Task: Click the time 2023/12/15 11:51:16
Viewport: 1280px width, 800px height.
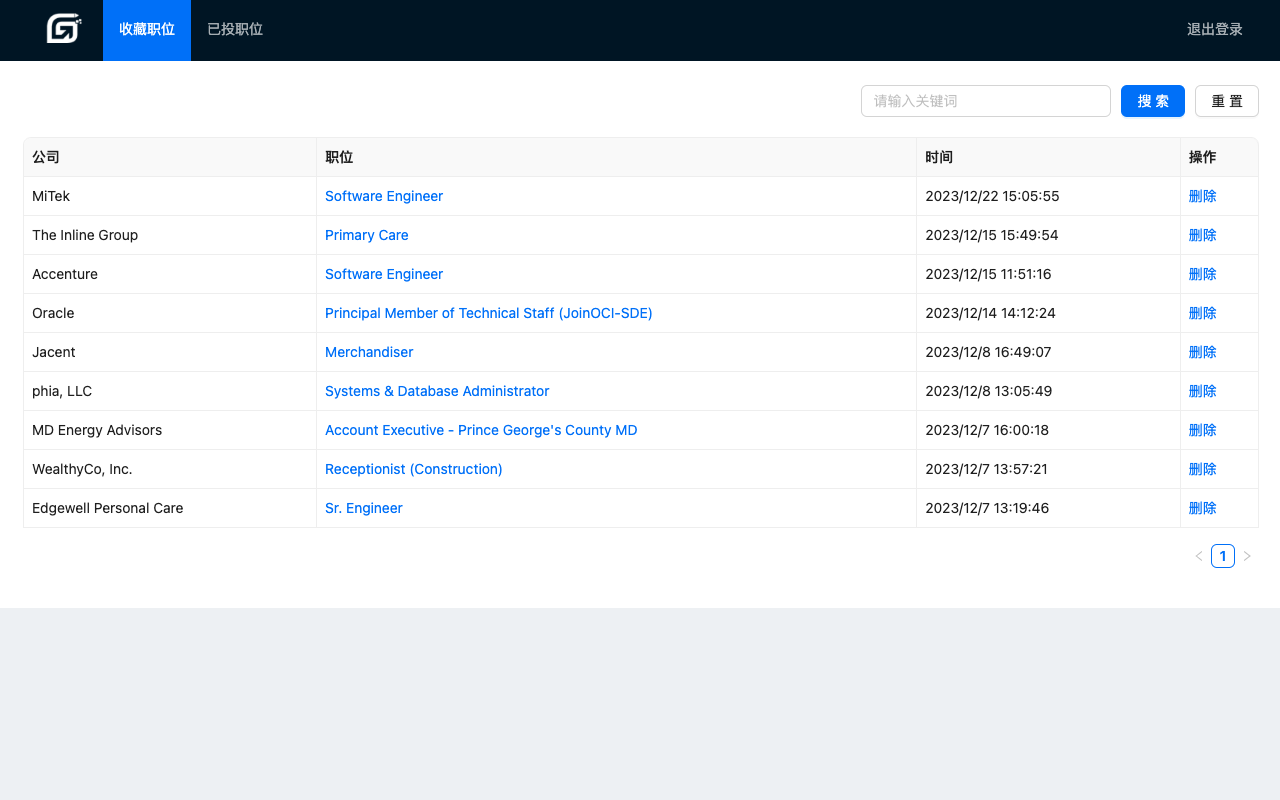Action: tap(988, 274)
